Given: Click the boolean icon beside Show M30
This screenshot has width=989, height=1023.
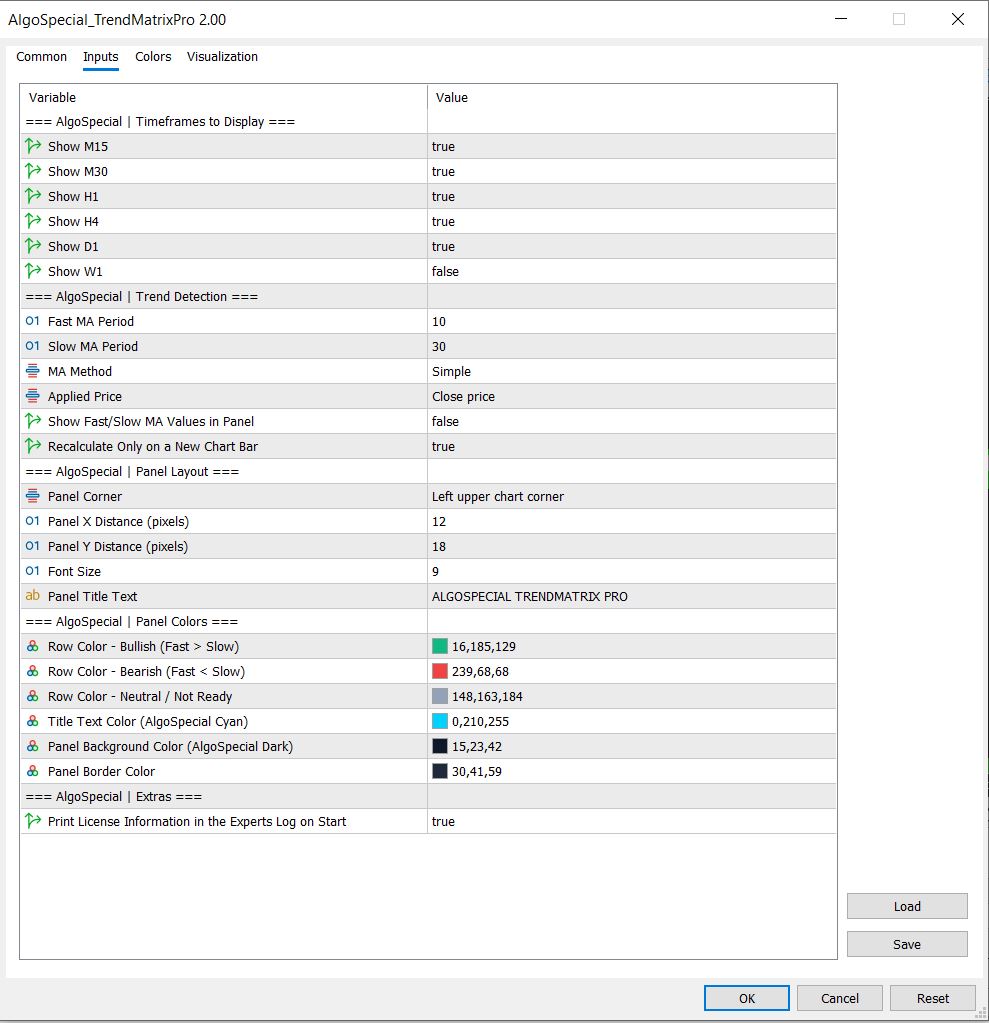Looking at the screenshot, I should 33,171.
